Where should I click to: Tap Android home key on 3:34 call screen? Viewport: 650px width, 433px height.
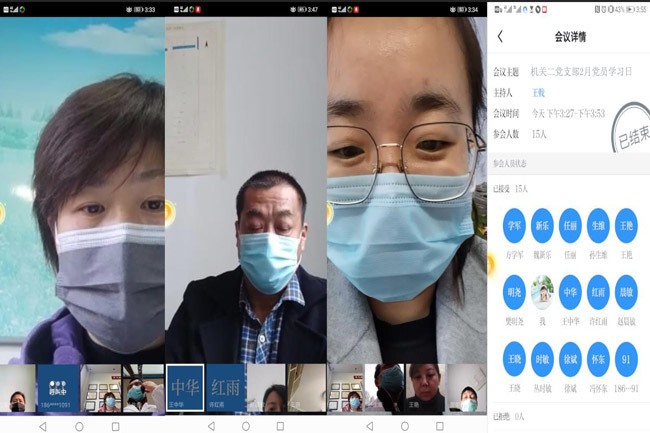pyautogui.click(x=405, y=426)
